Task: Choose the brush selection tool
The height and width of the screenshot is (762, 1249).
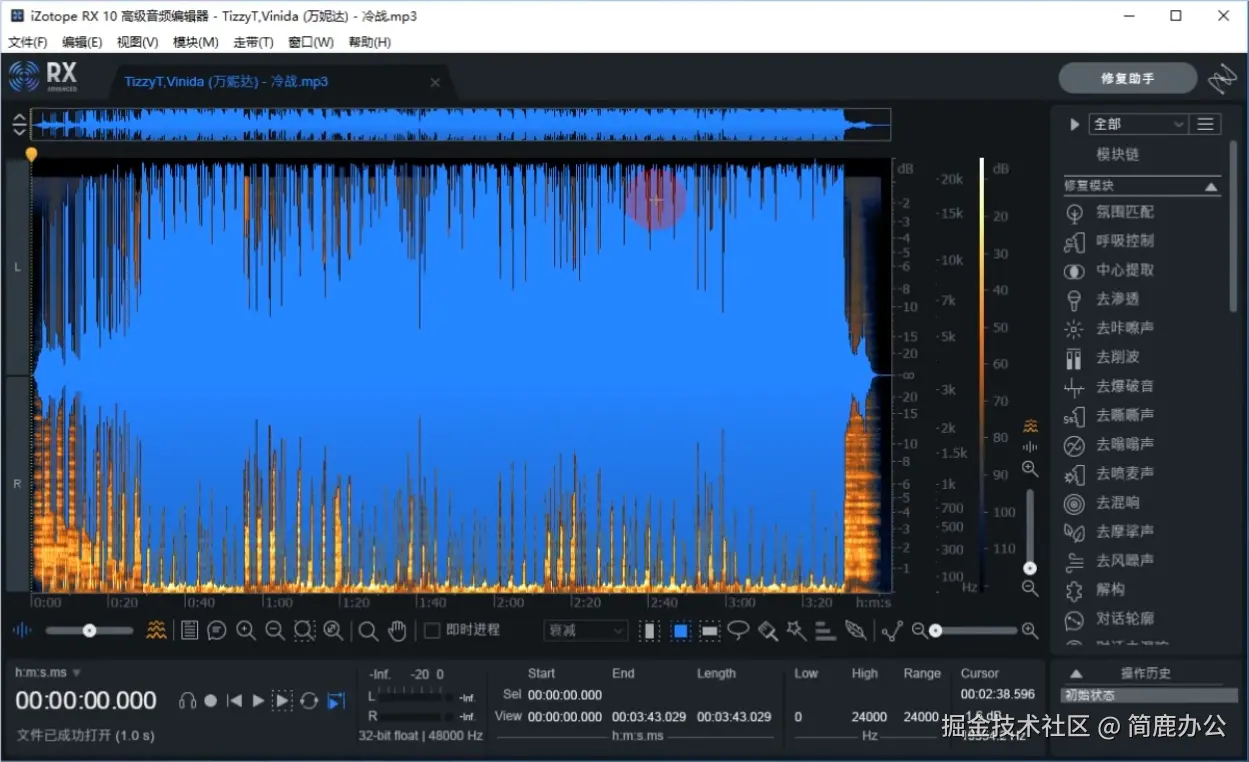Action: click(x=767, y=631)
